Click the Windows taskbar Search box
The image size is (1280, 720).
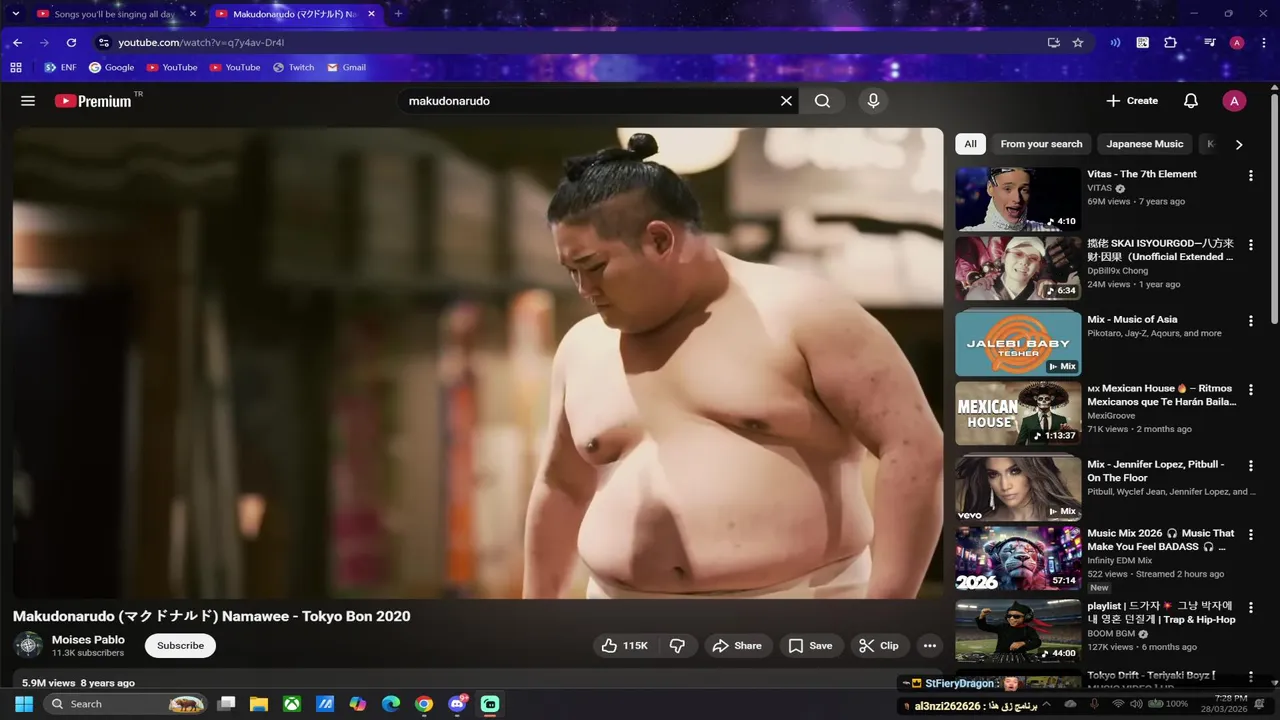pyautogui.click(x=127, y=704)
